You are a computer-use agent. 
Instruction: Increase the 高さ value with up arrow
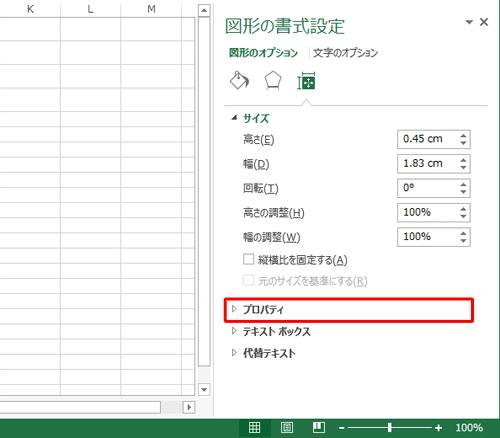(x=463, y=136)
